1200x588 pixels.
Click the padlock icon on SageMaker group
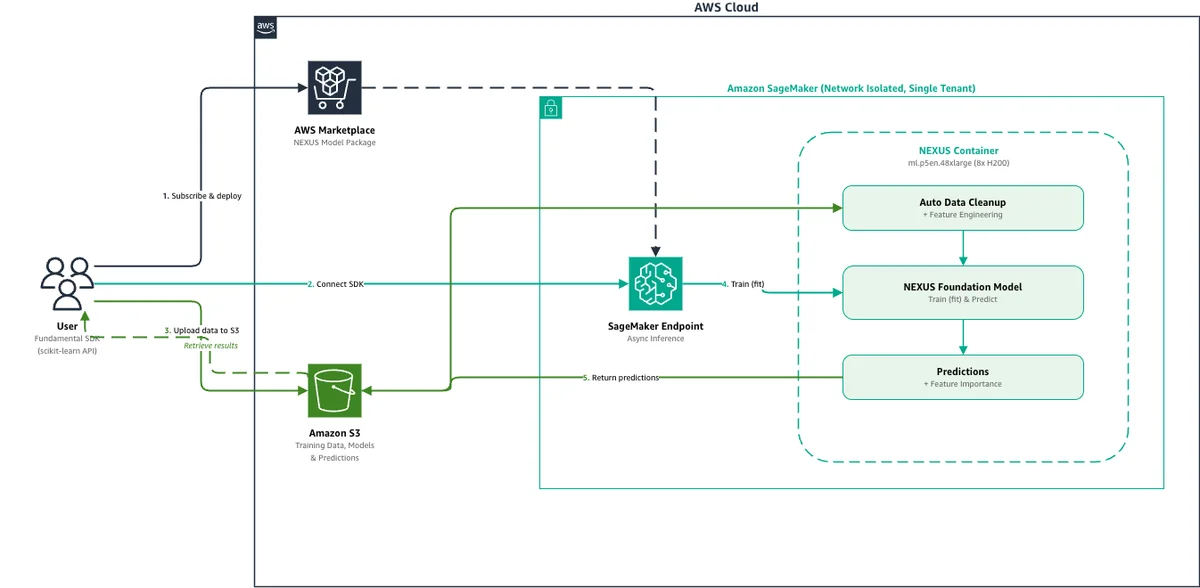tap(550, 108)
